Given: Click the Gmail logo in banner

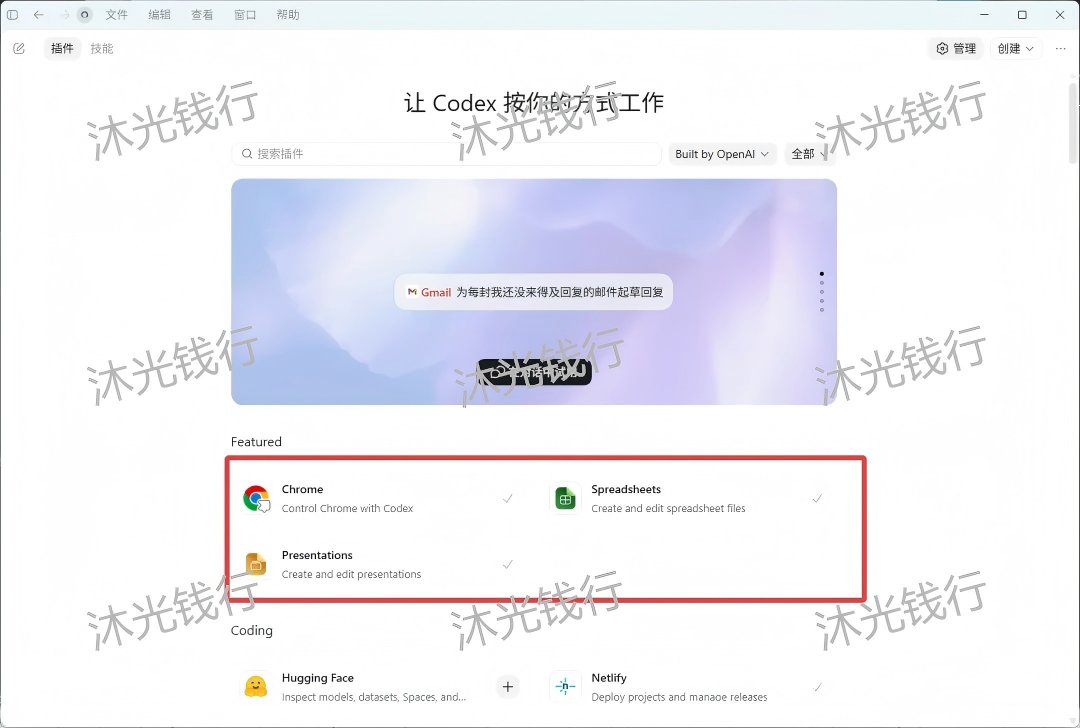Looking at the screenshot, I should (412, 292).
